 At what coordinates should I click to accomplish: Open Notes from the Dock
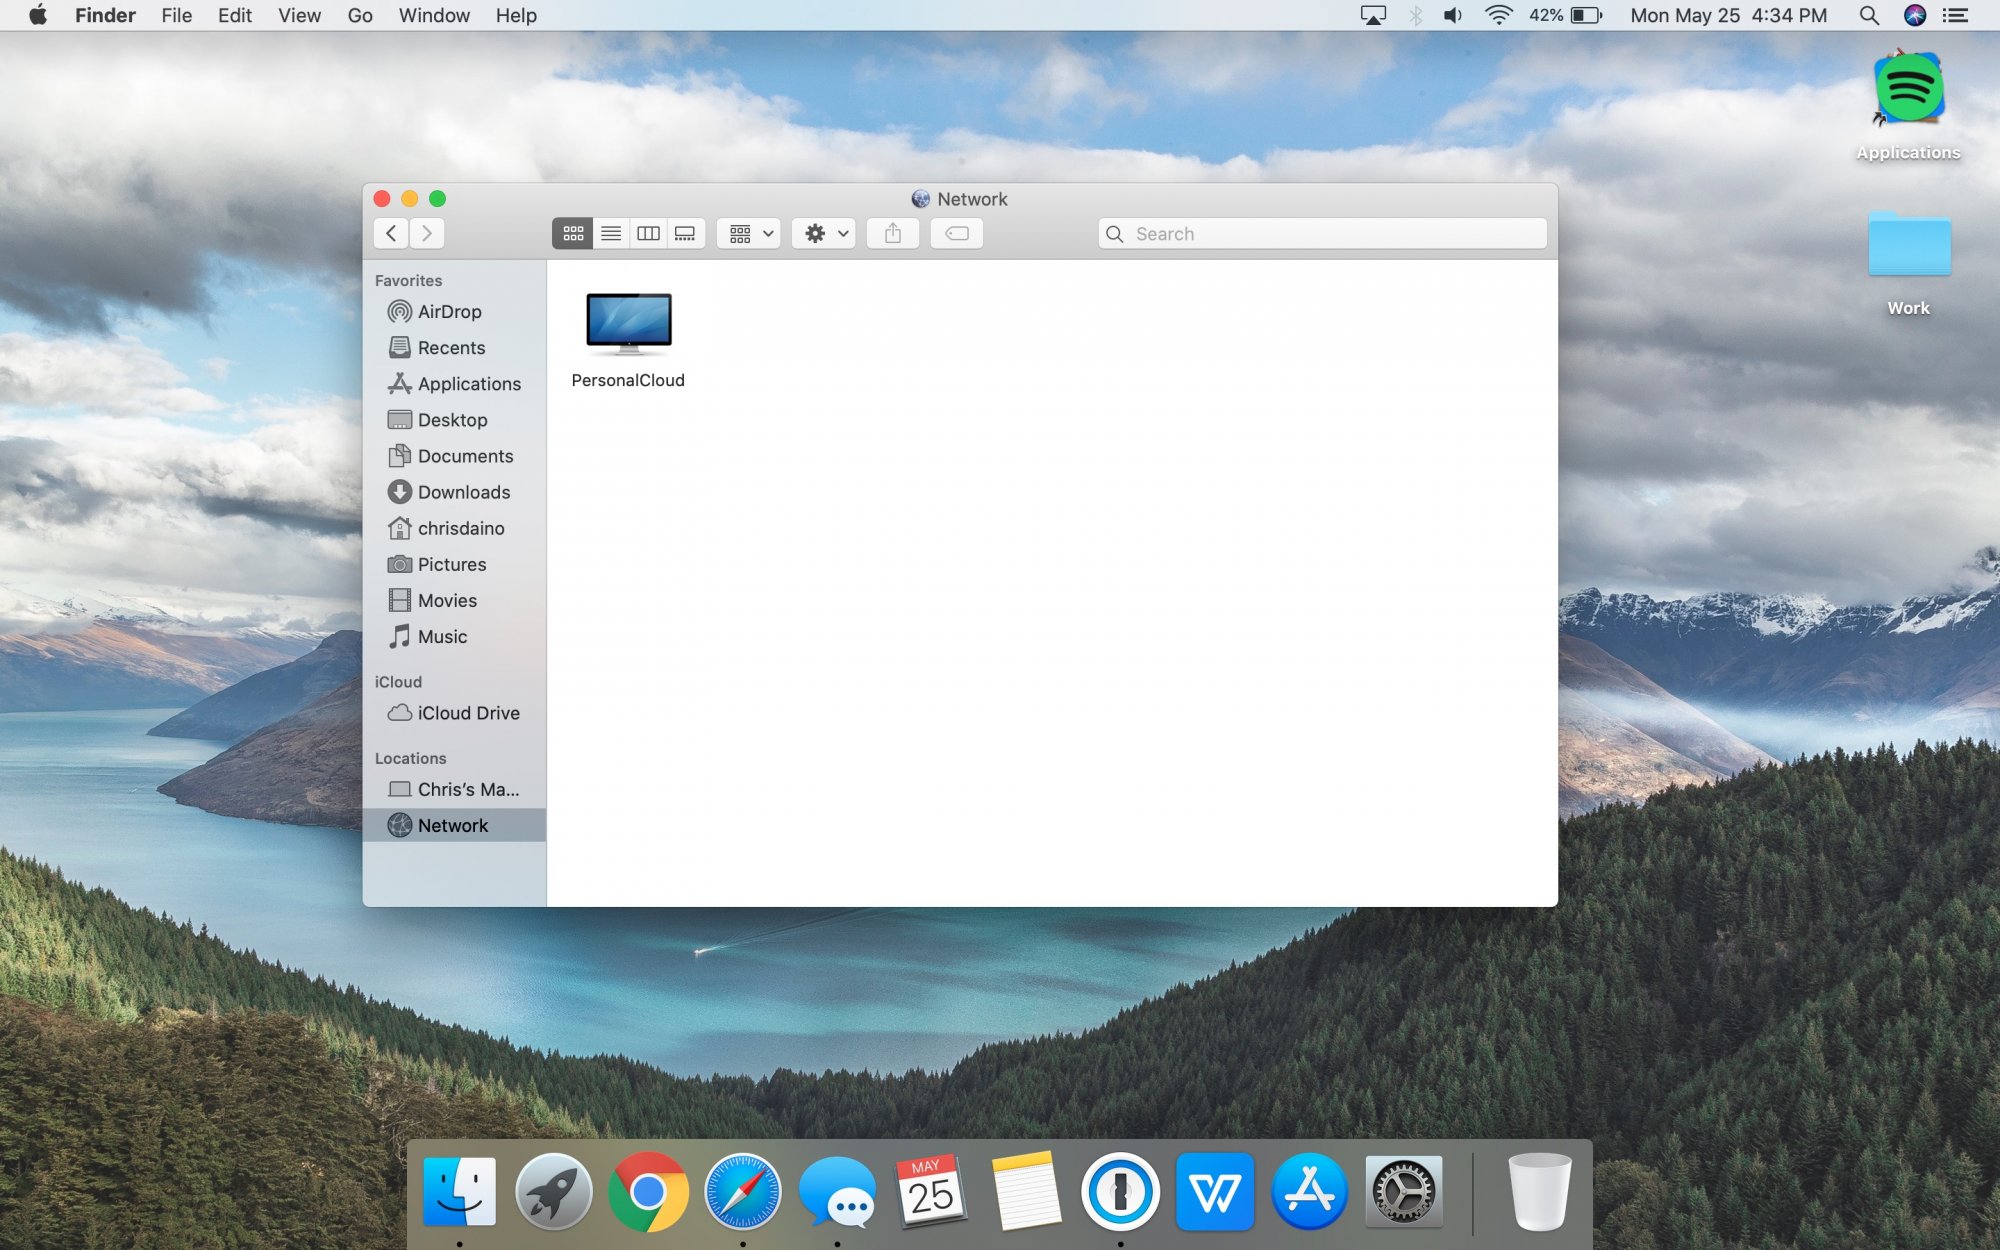coord(1026,1191)
